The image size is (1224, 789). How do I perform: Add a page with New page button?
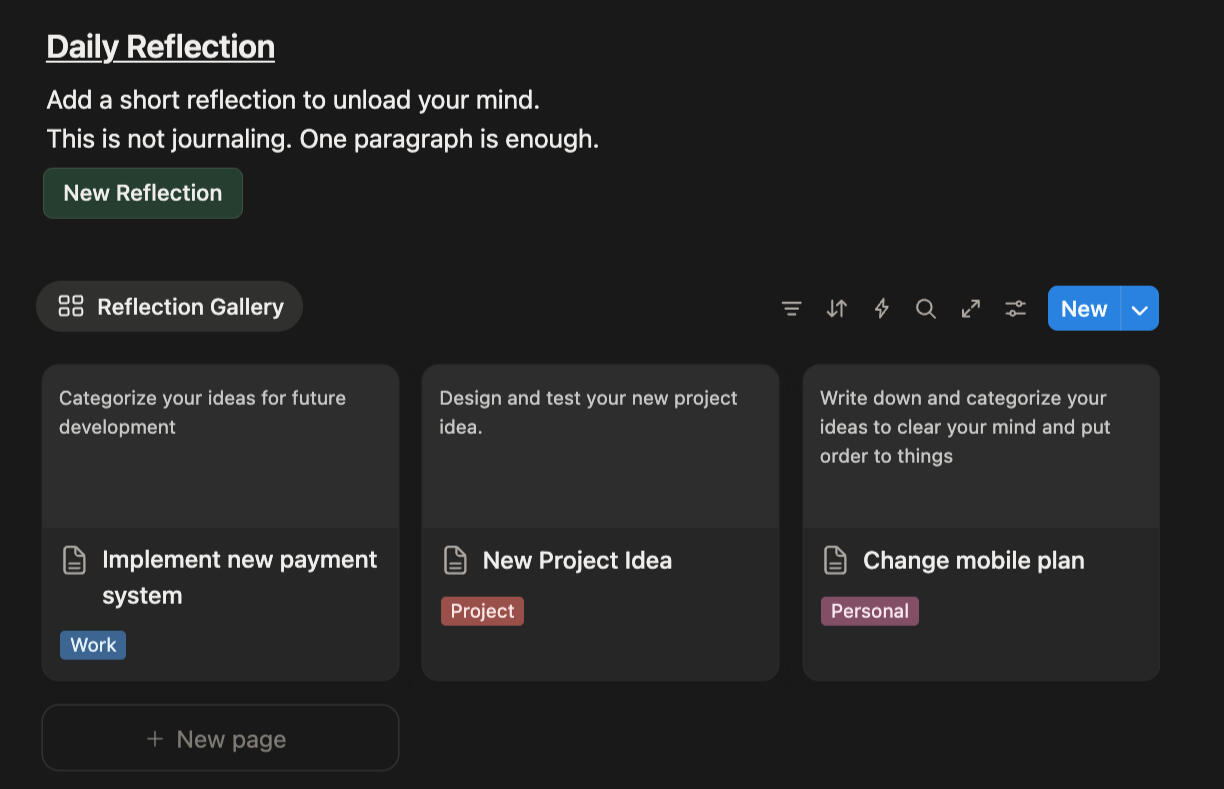pos(220,739)
